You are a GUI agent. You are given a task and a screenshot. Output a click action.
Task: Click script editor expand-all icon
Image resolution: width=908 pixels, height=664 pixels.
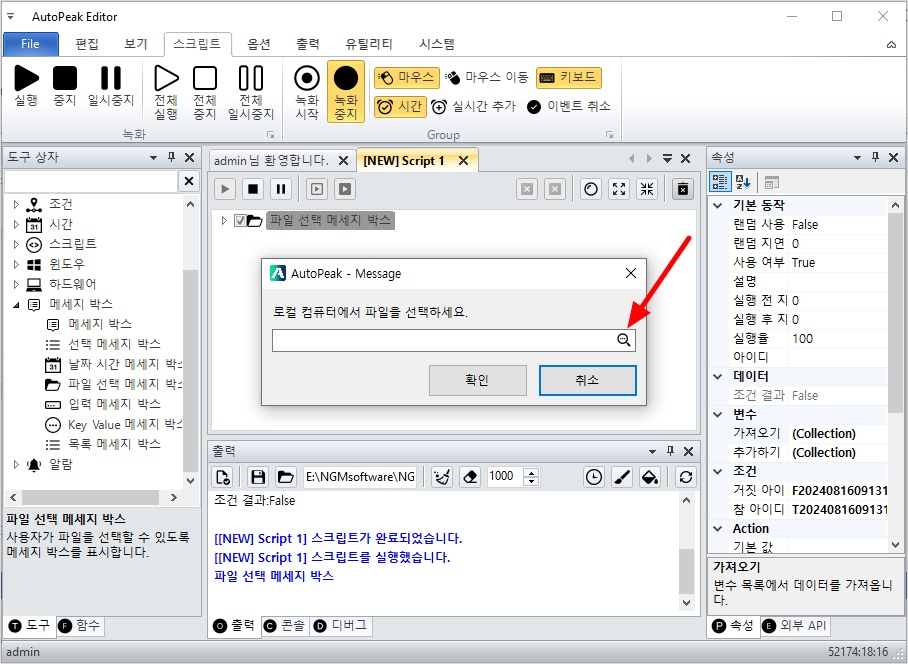pos(619,189)
